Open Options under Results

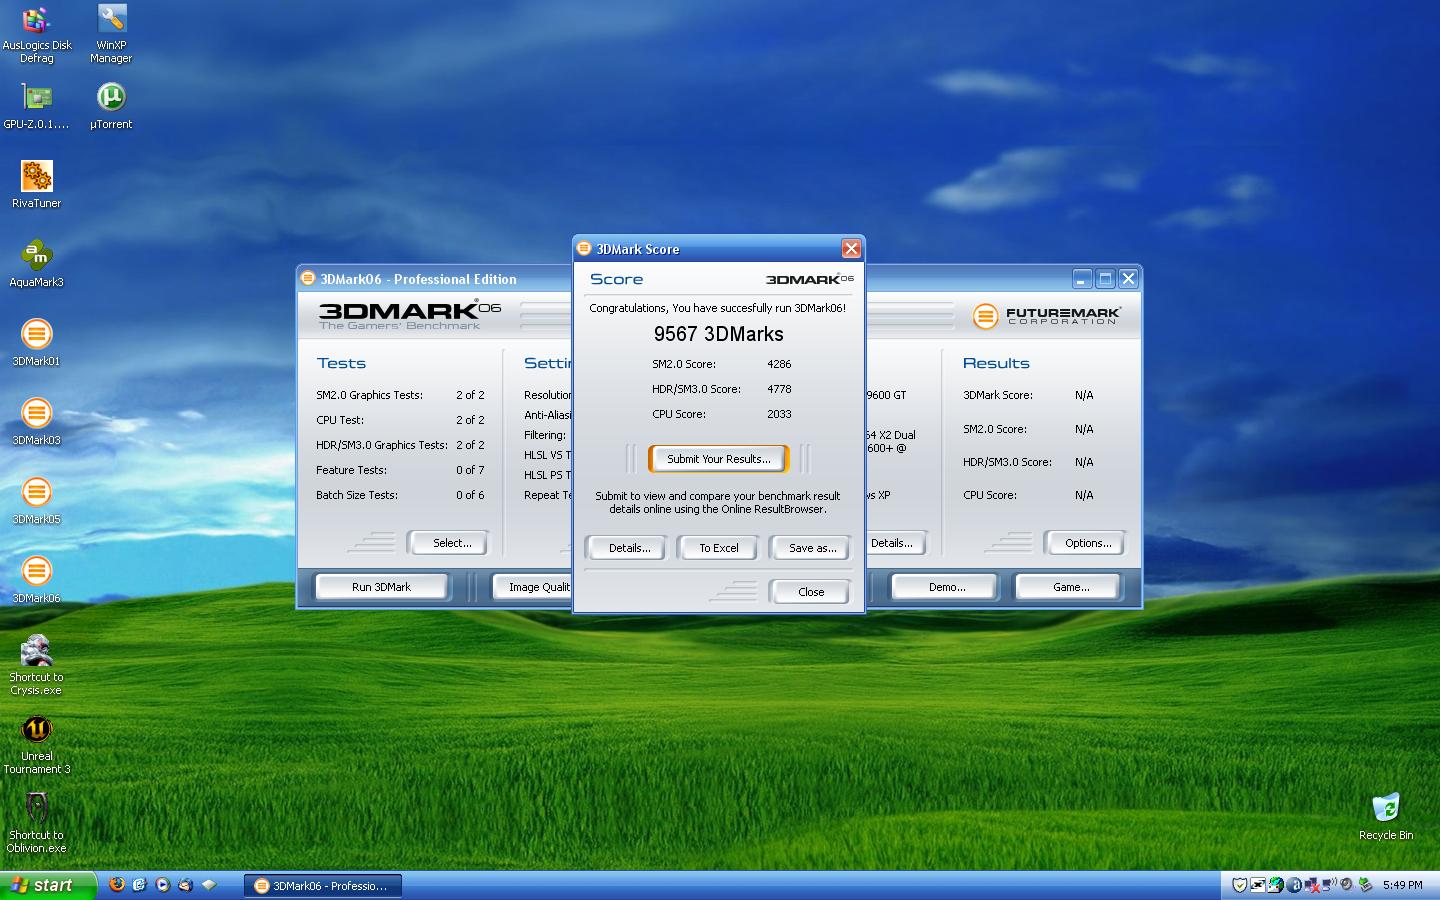pos(1088,543)
